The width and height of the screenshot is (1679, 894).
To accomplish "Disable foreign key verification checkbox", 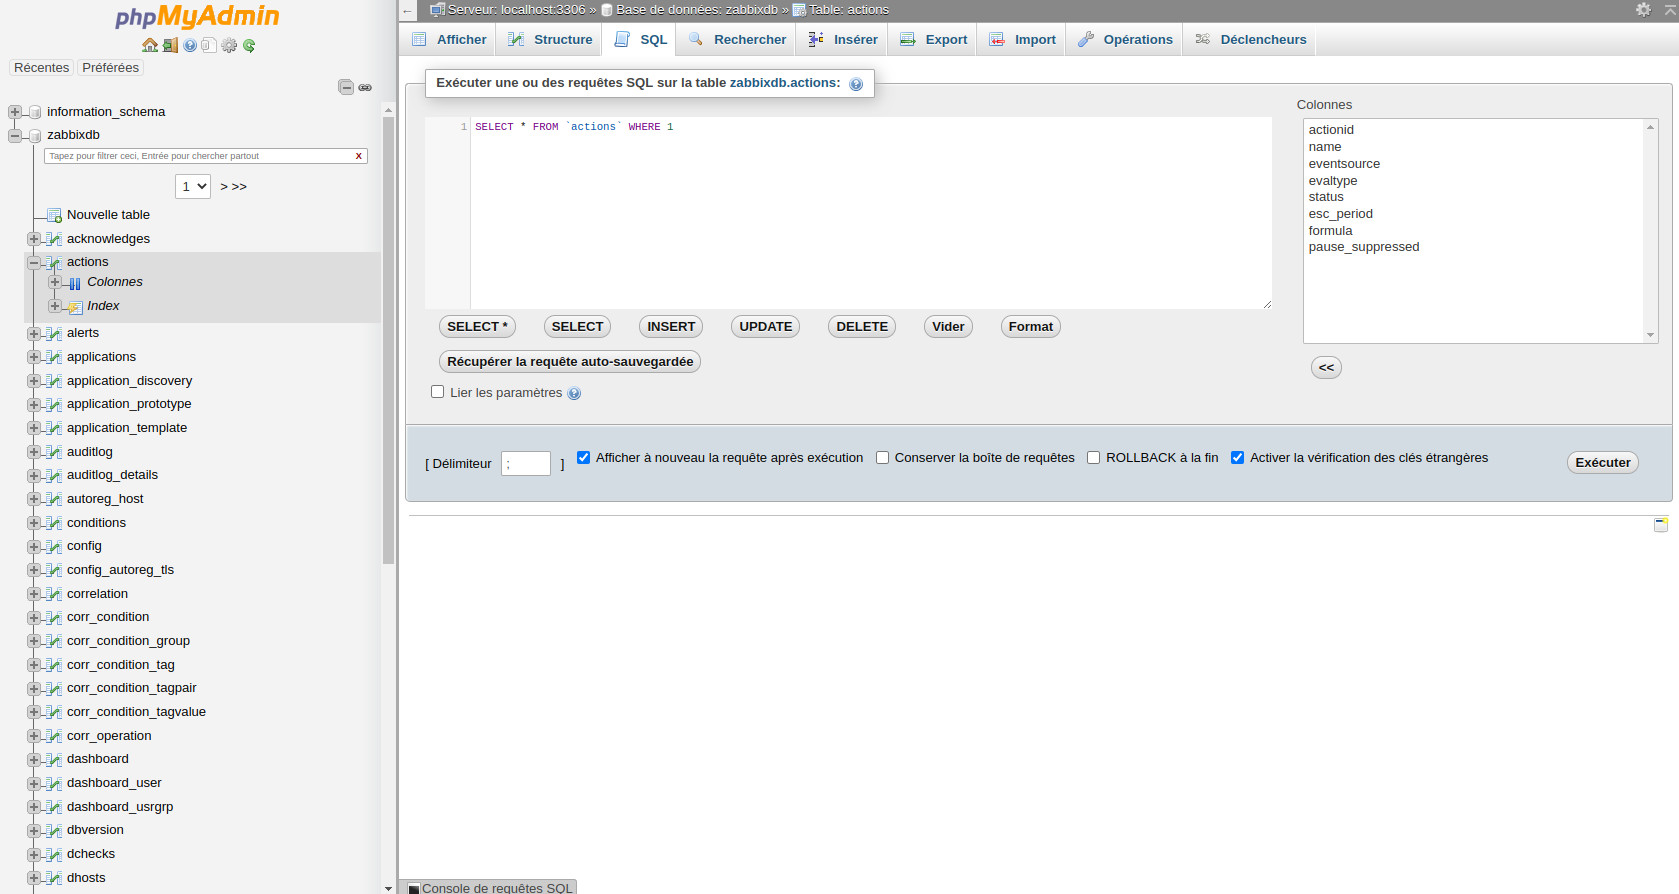I will coord(1237,457).
